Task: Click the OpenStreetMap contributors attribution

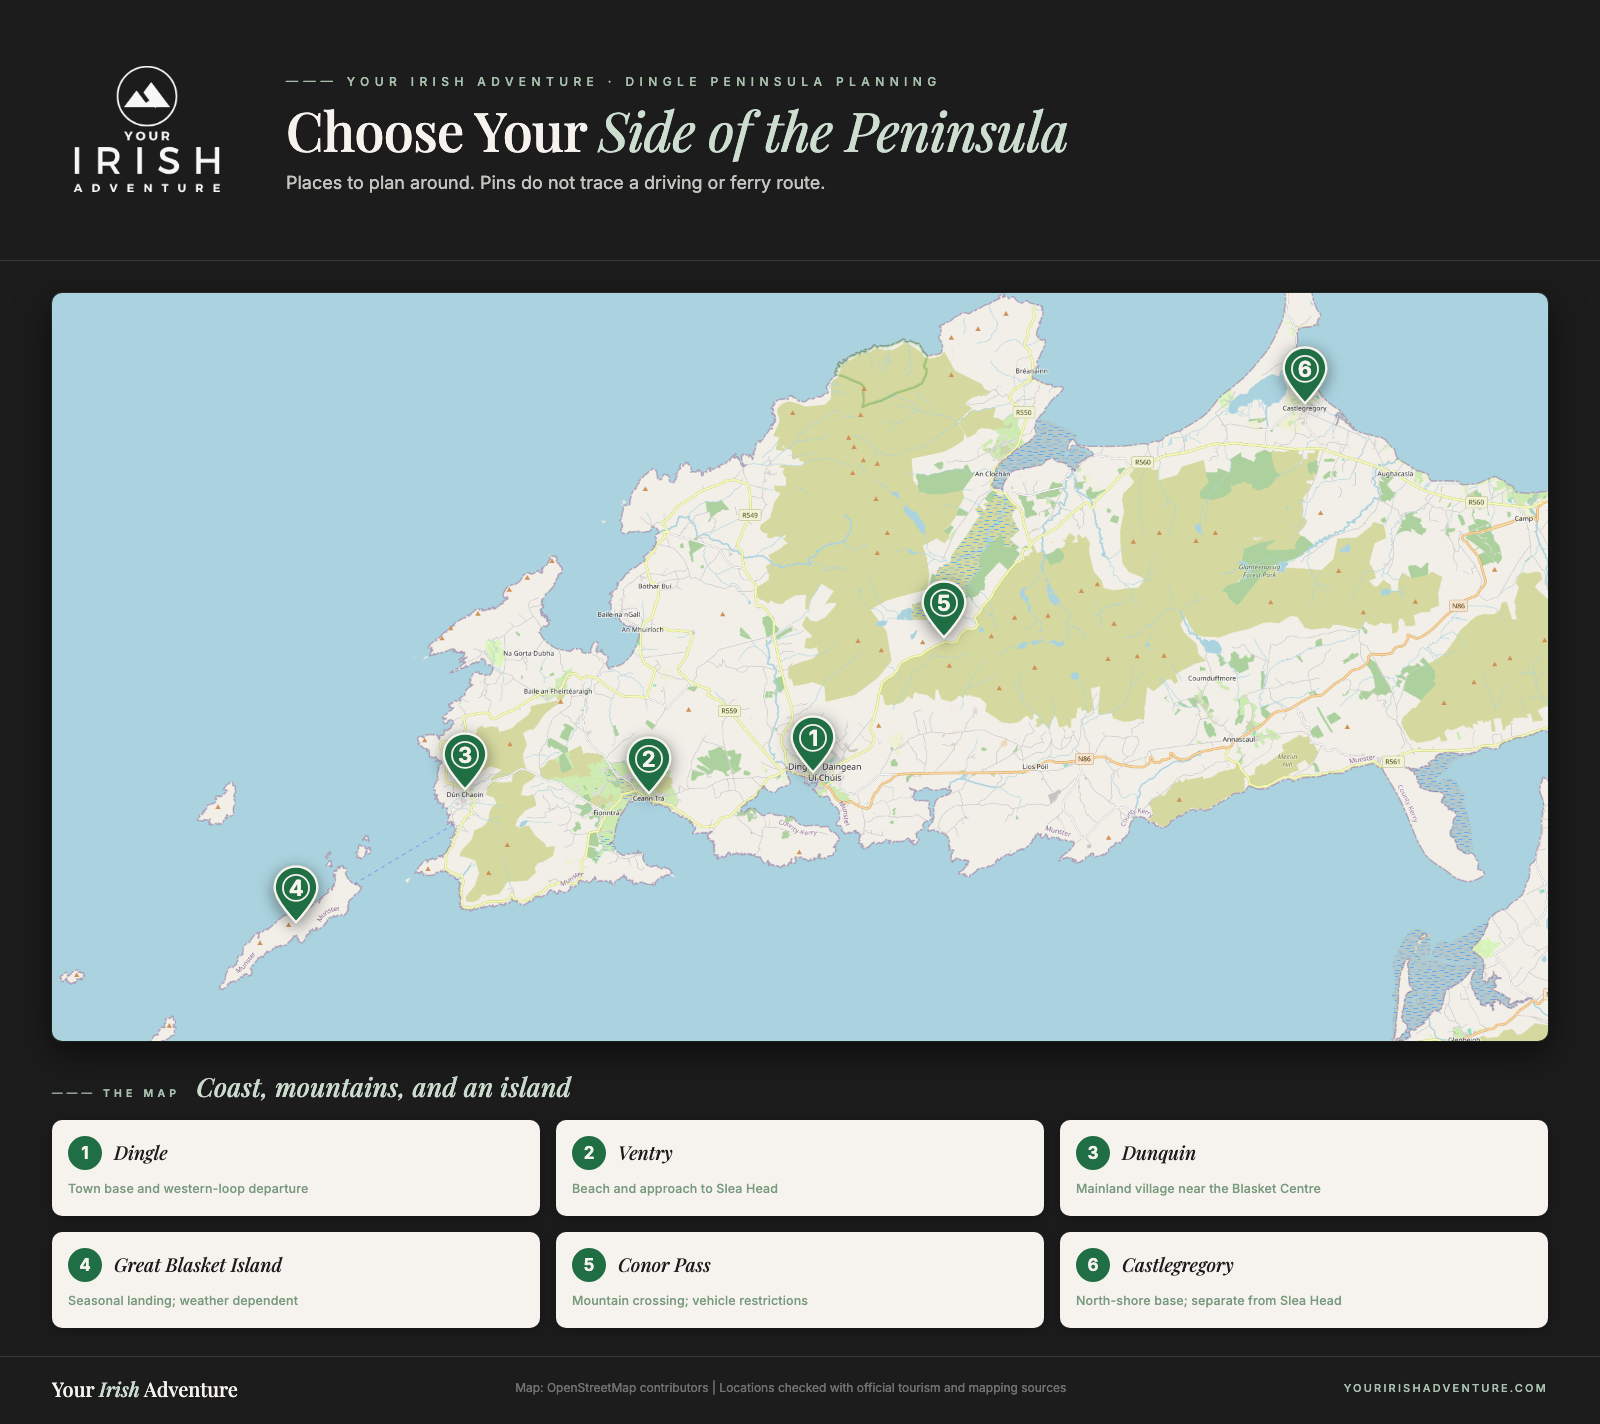Action: [x=611, y=1388]
